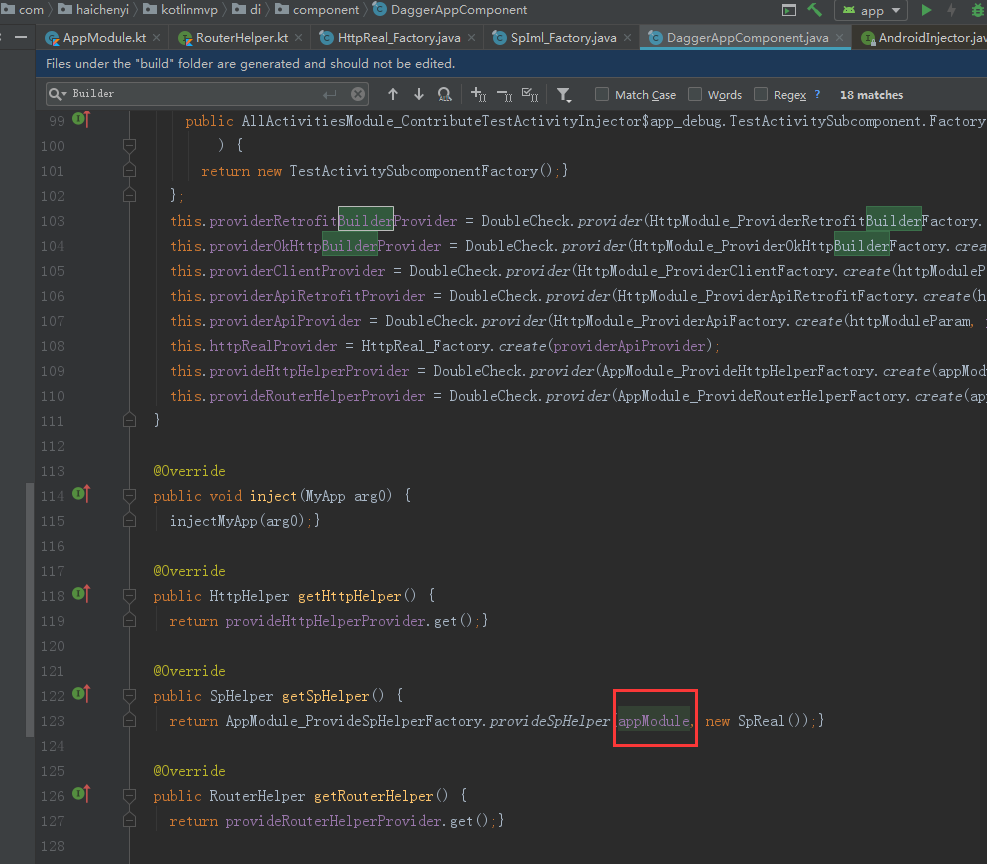Click the 18 matches count text
Viewport: 987px width, 864px height.
[x=871, y=95]
